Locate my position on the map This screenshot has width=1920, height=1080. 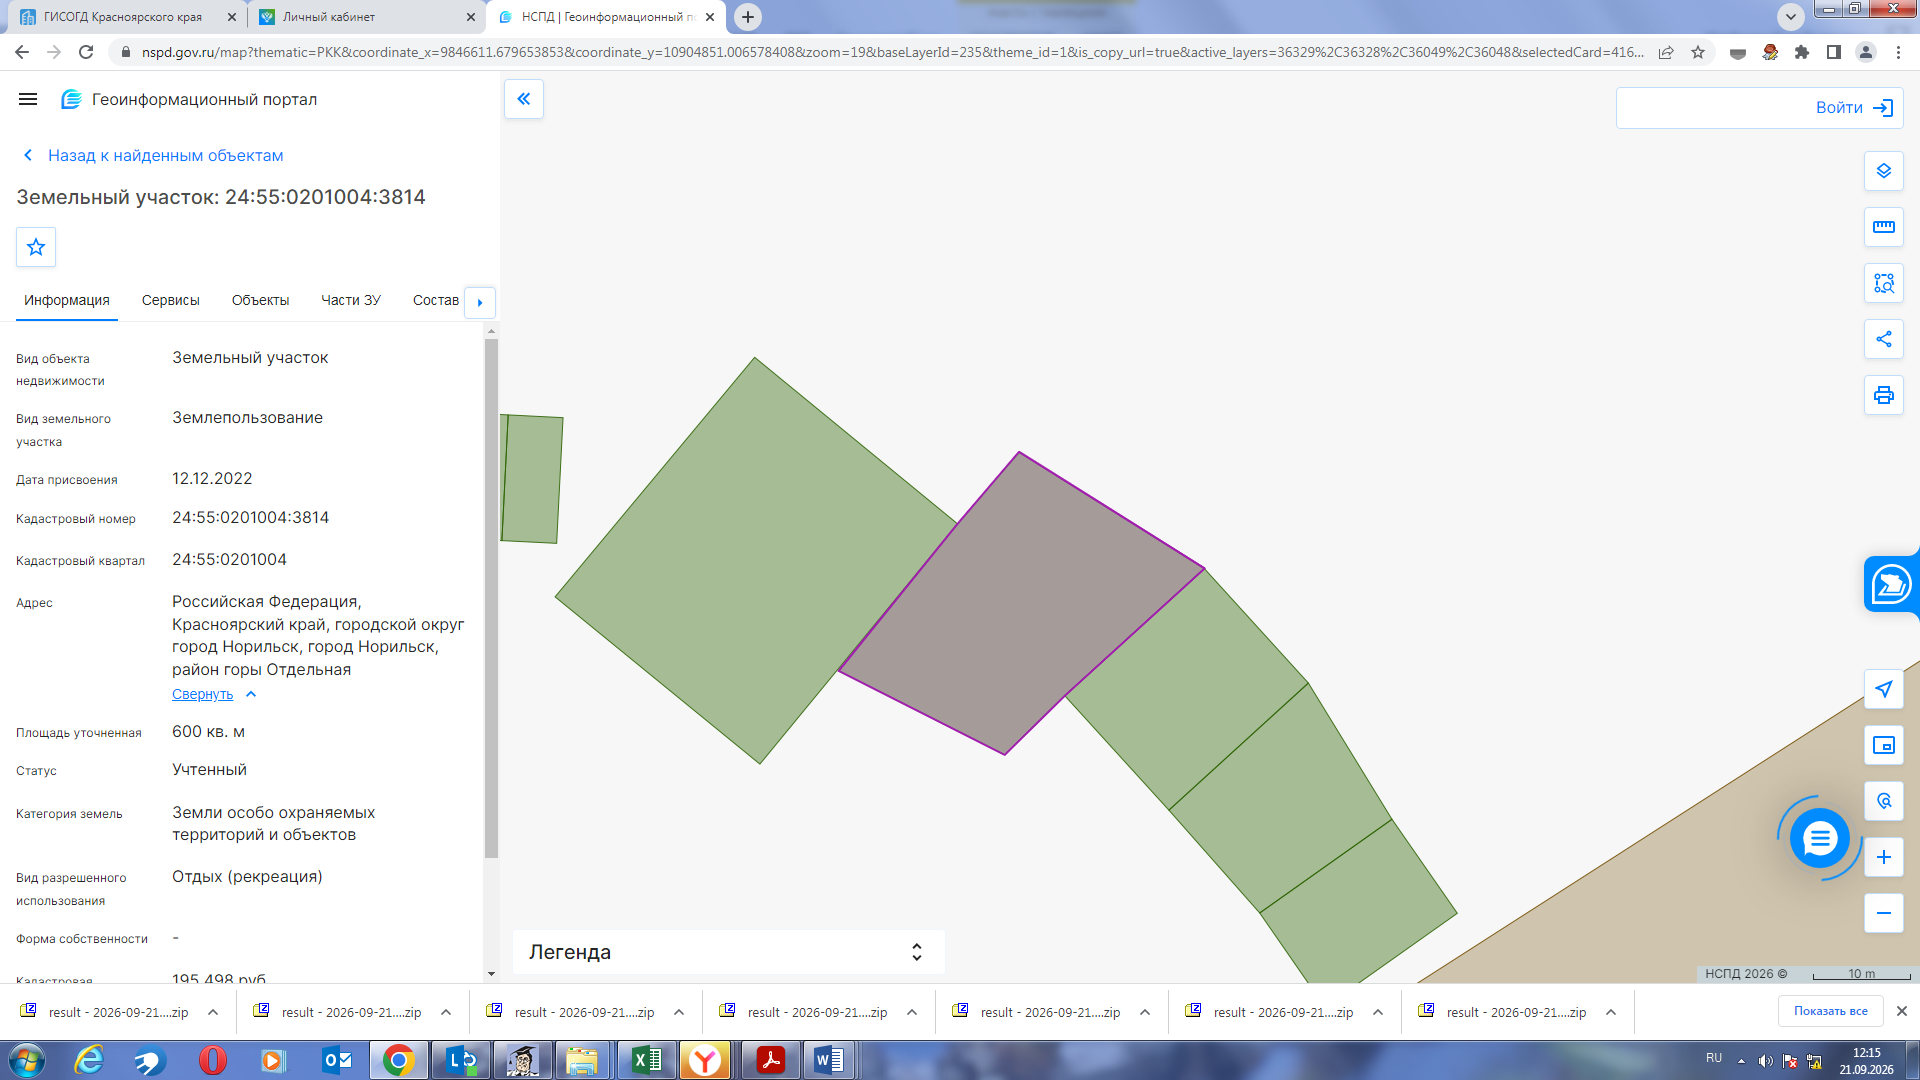coord(1883,689)
